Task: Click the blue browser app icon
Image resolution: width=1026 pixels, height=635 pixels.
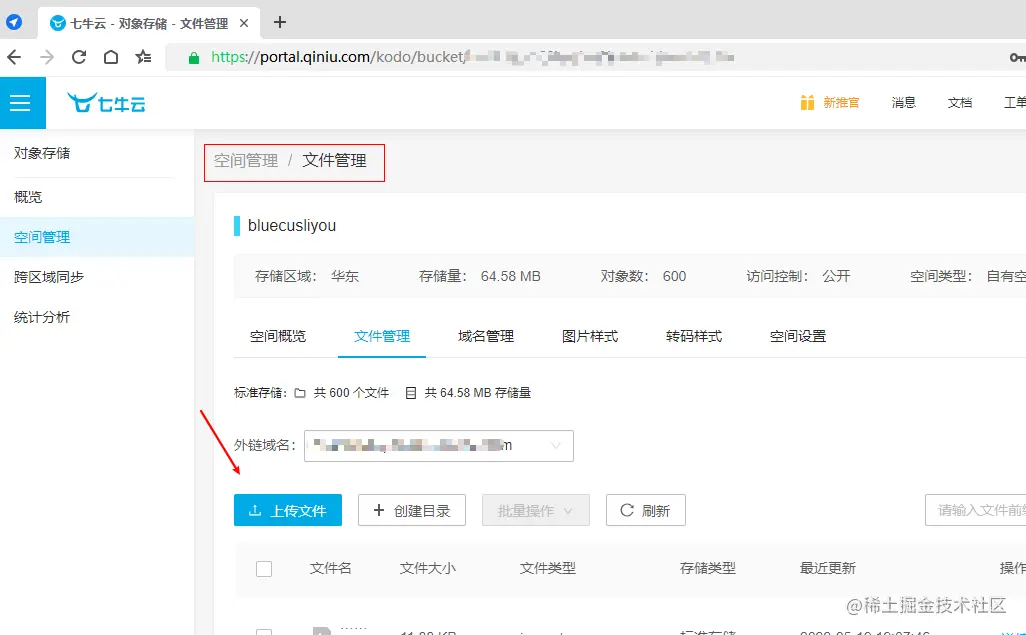Action: tap(14, 22)
